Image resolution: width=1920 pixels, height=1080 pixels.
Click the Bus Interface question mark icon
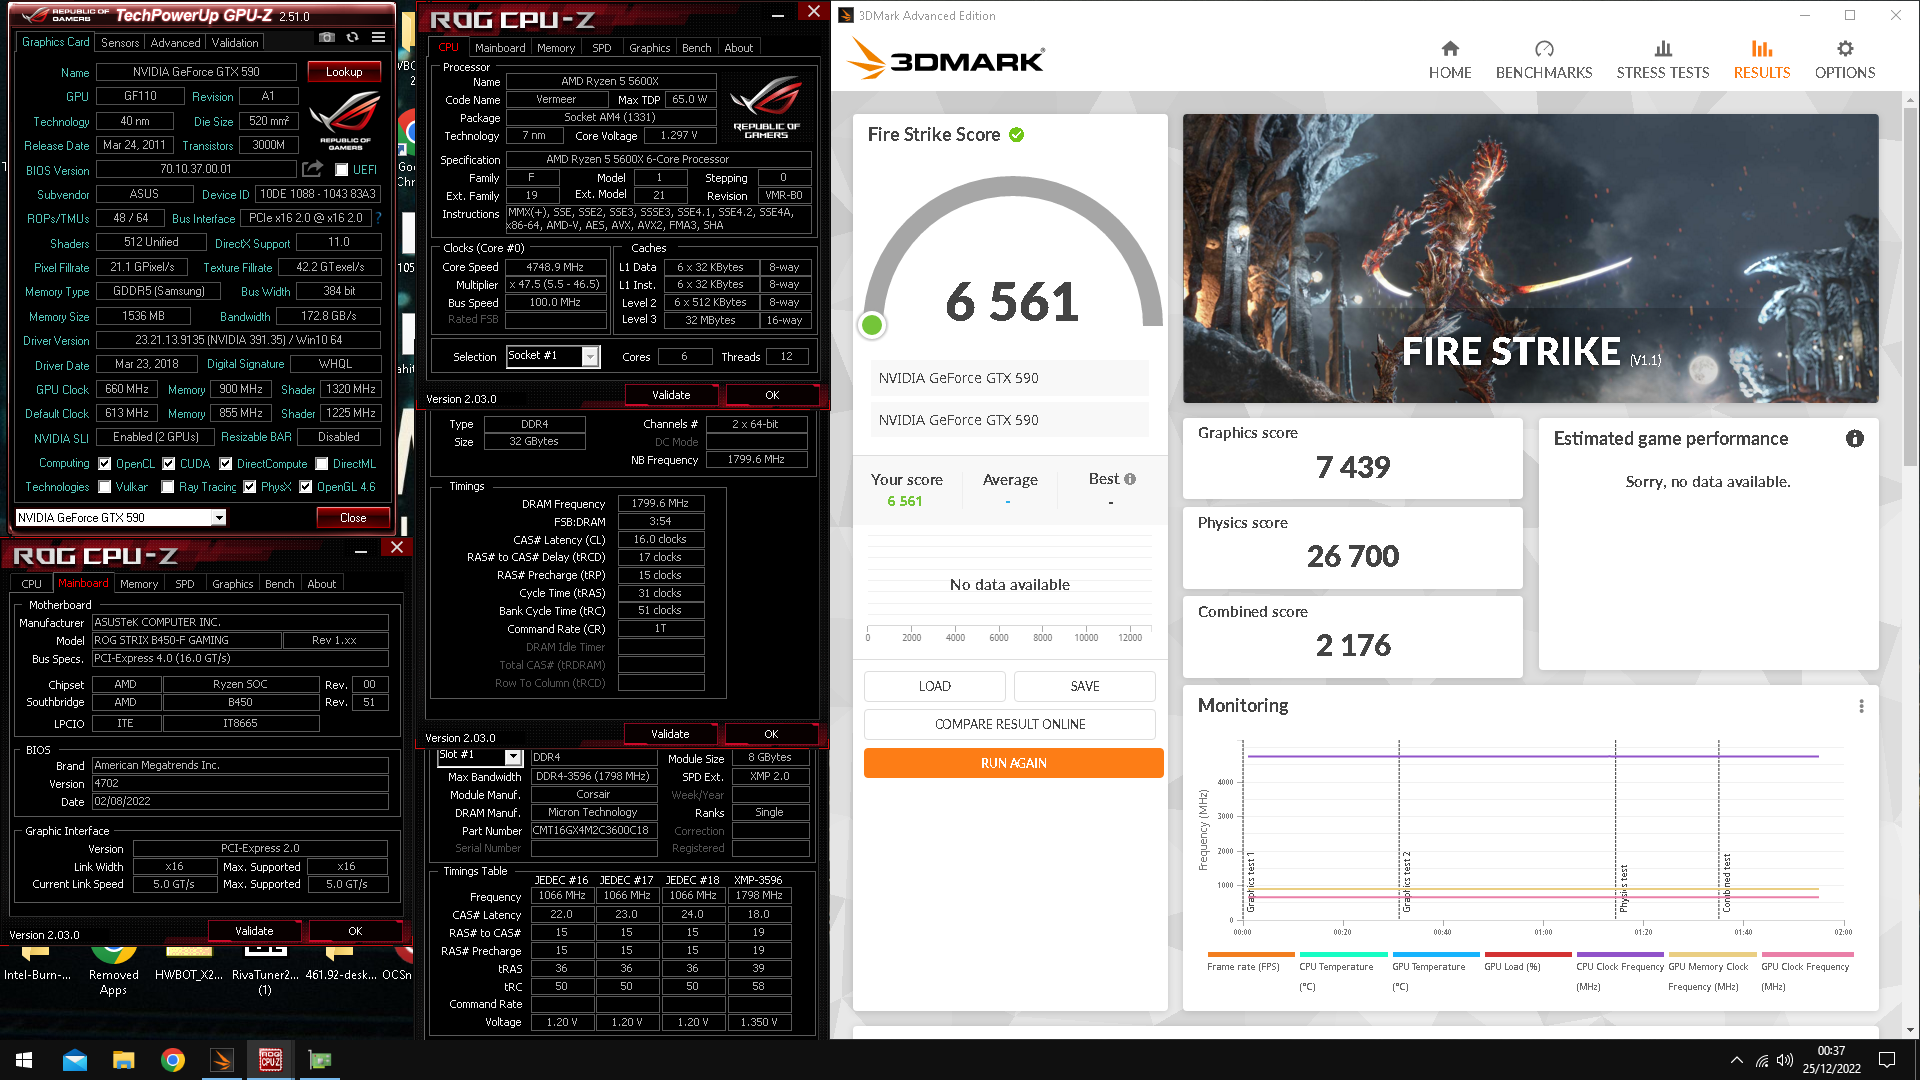378,218
